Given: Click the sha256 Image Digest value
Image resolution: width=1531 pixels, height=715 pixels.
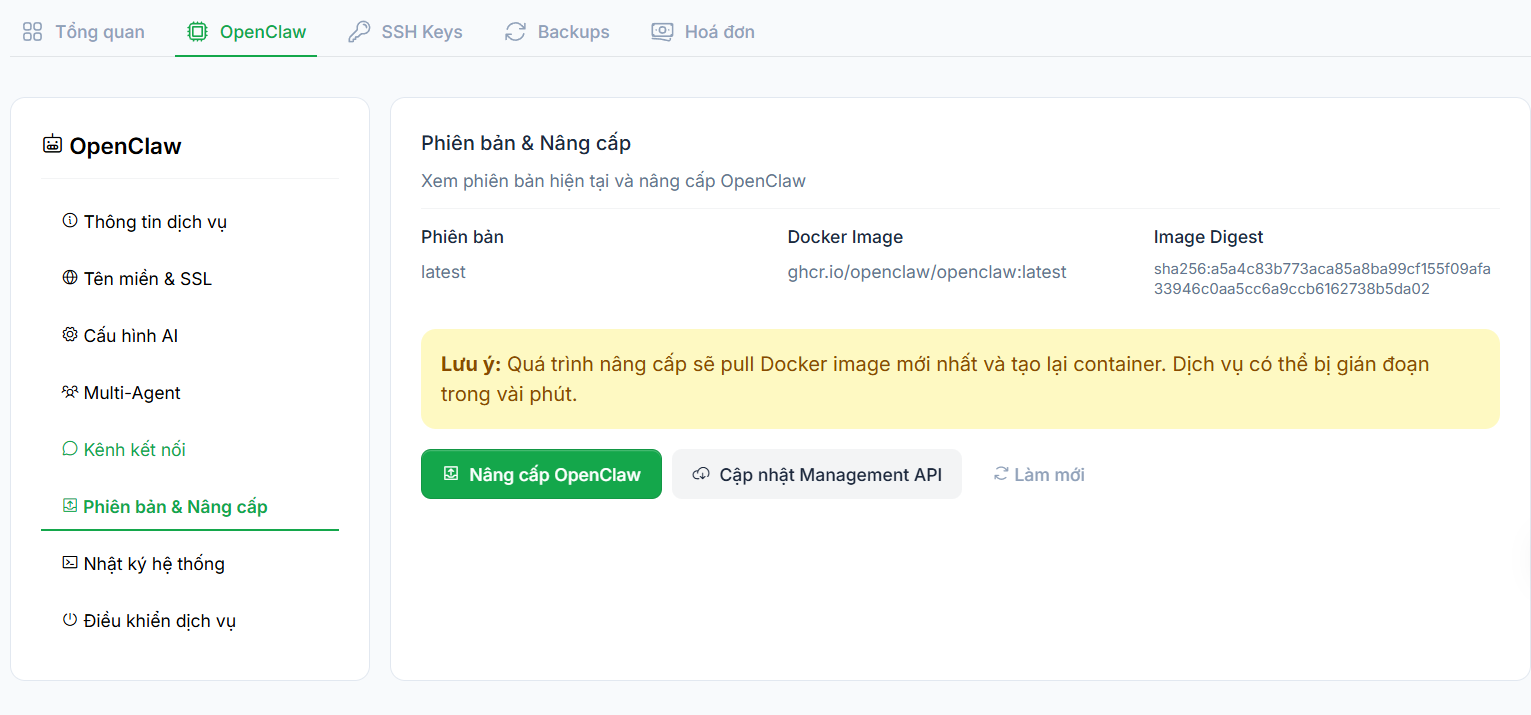Looking at the screenshot, I should (x=1321, y=279).
